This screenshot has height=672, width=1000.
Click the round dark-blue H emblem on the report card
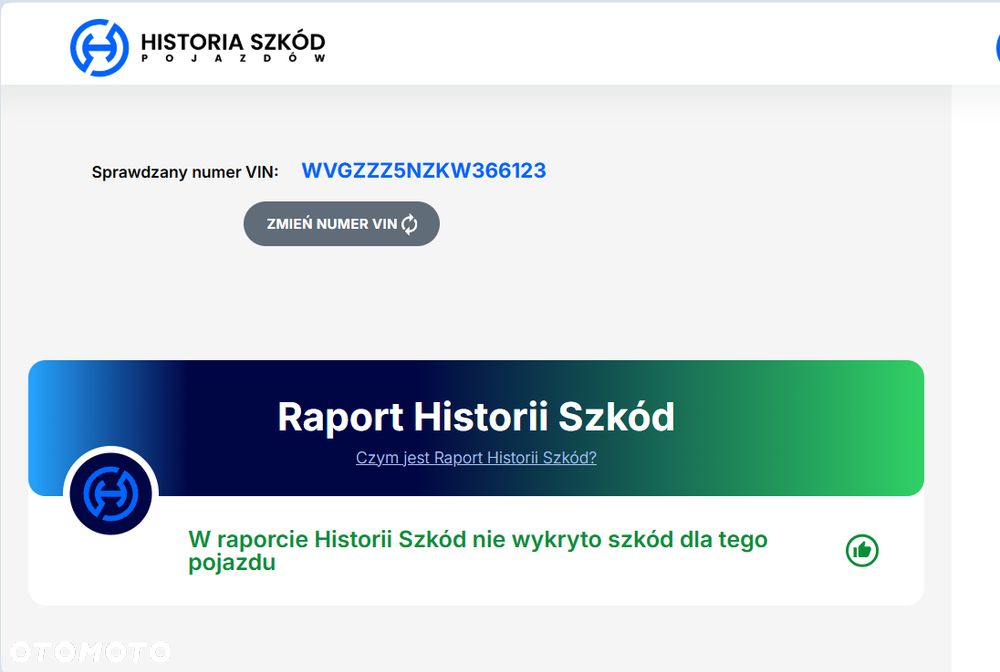[111, 493]
